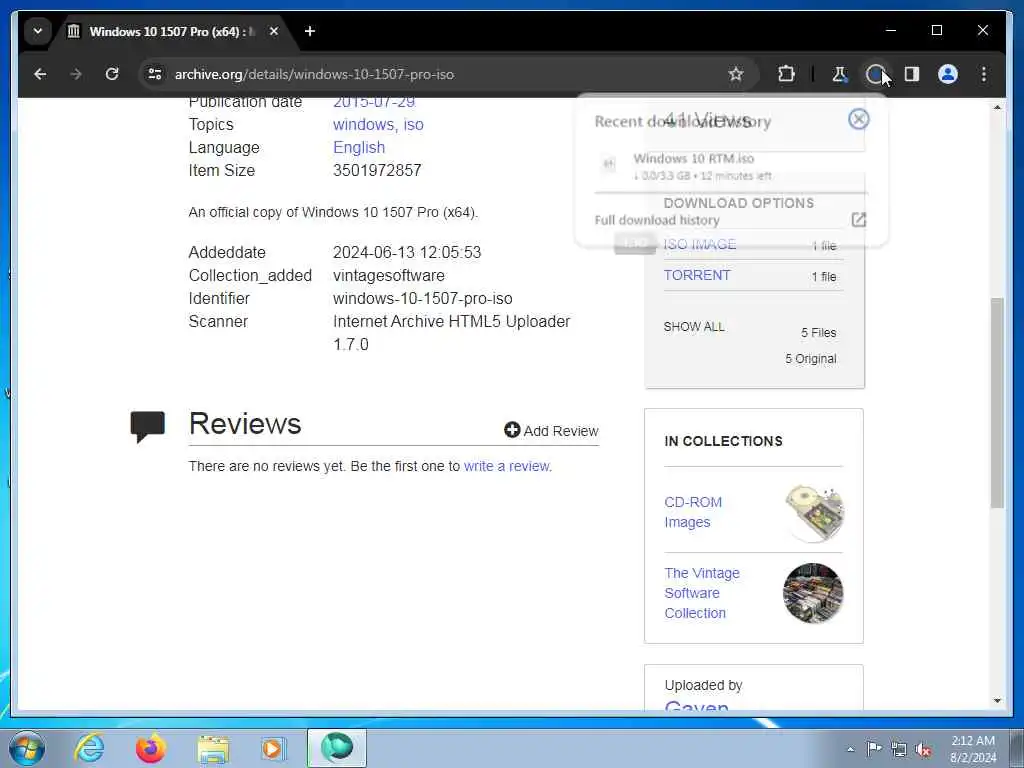Close the recent download history popup
This screenshot has height=768, width=1024.
[x=859, y=119]
